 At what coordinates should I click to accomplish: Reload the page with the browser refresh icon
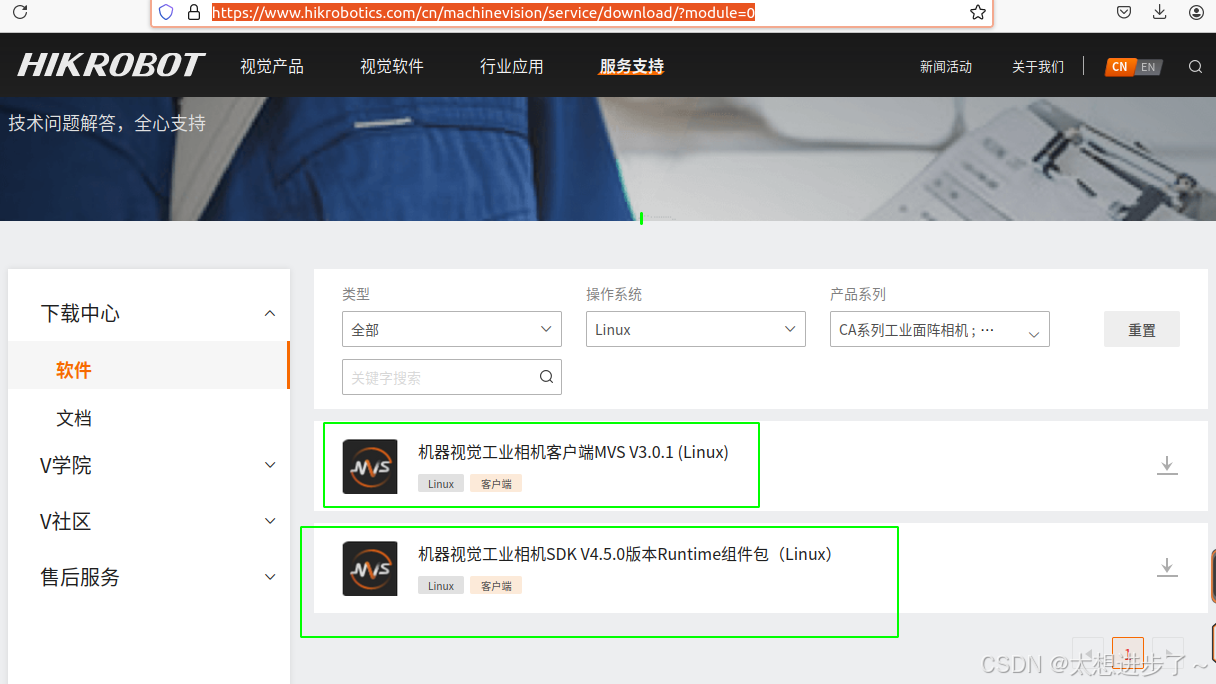click(x=19, y=12)
